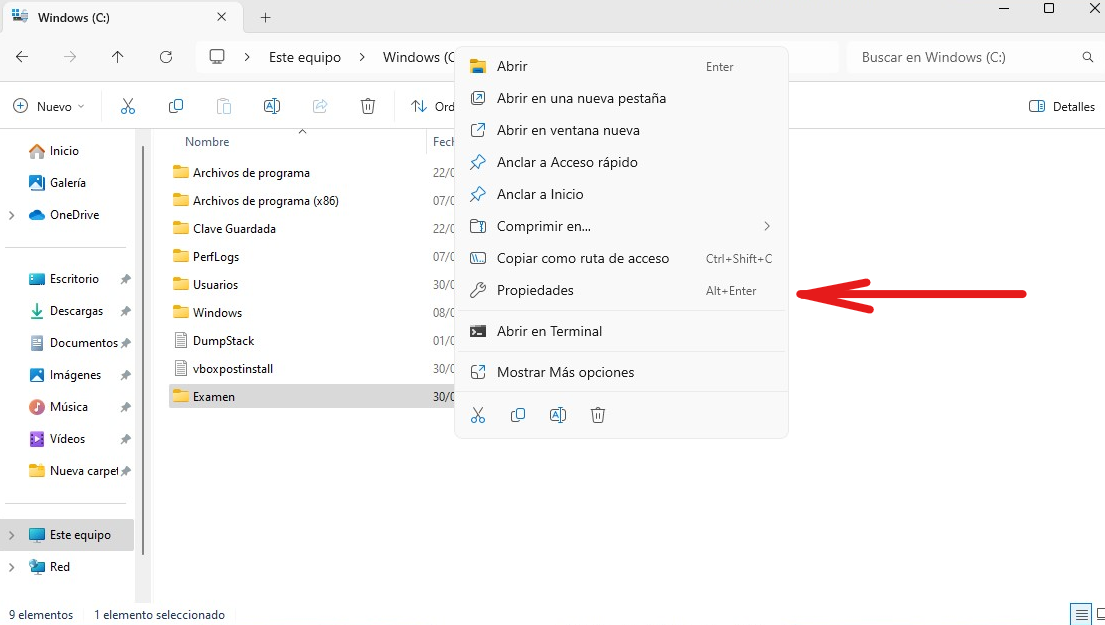Click the Buscar en Windows (C:) search box
Image resolution: width=1105 pixels, height=625 pixels.
pos(965,57)
